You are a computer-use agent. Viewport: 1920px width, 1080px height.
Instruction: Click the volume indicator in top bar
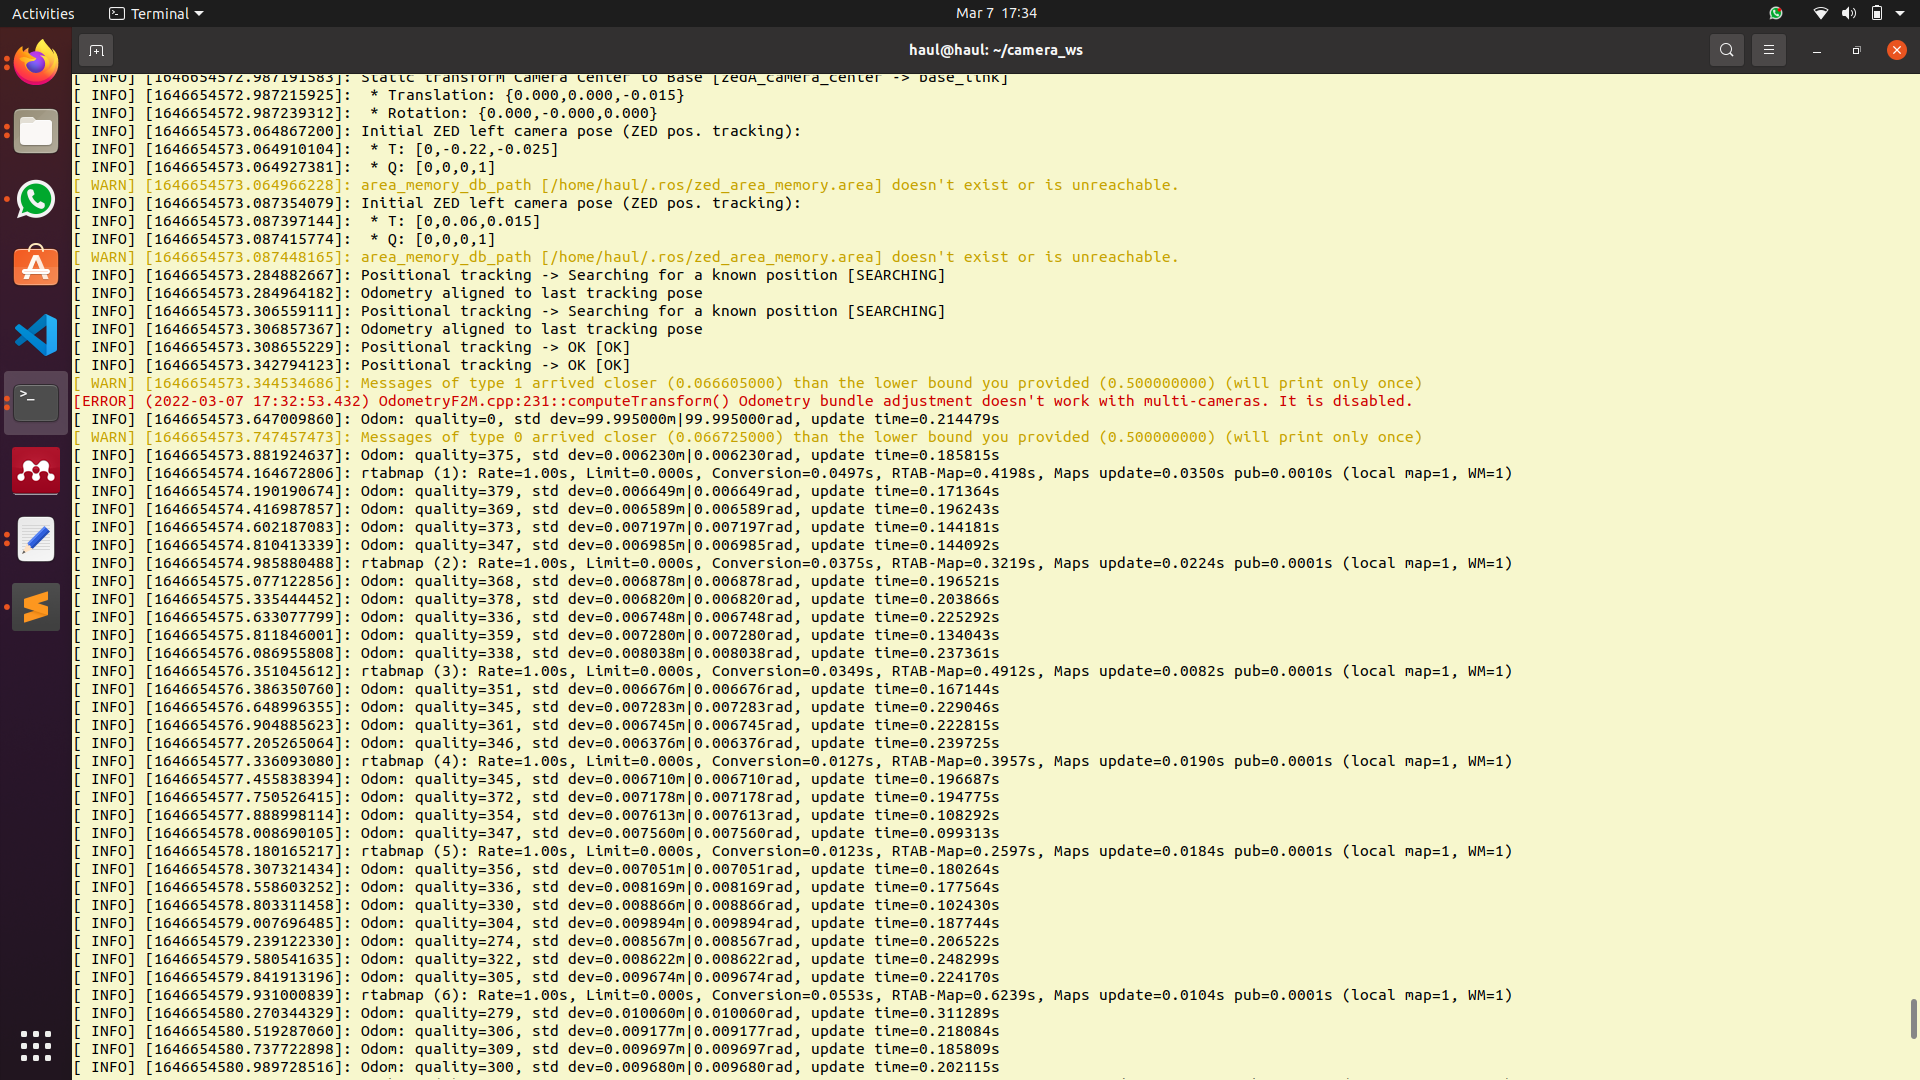pos(1848,13)
